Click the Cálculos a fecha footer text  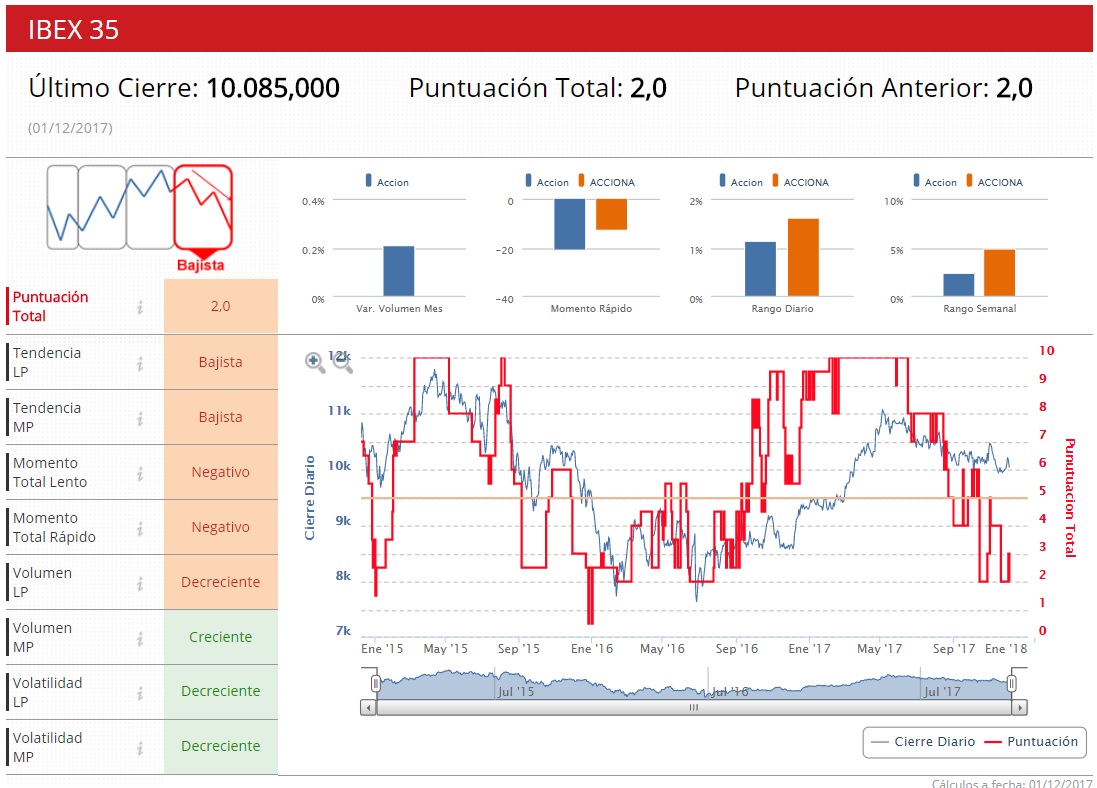pyautogui.click(x=1012, y=783)
